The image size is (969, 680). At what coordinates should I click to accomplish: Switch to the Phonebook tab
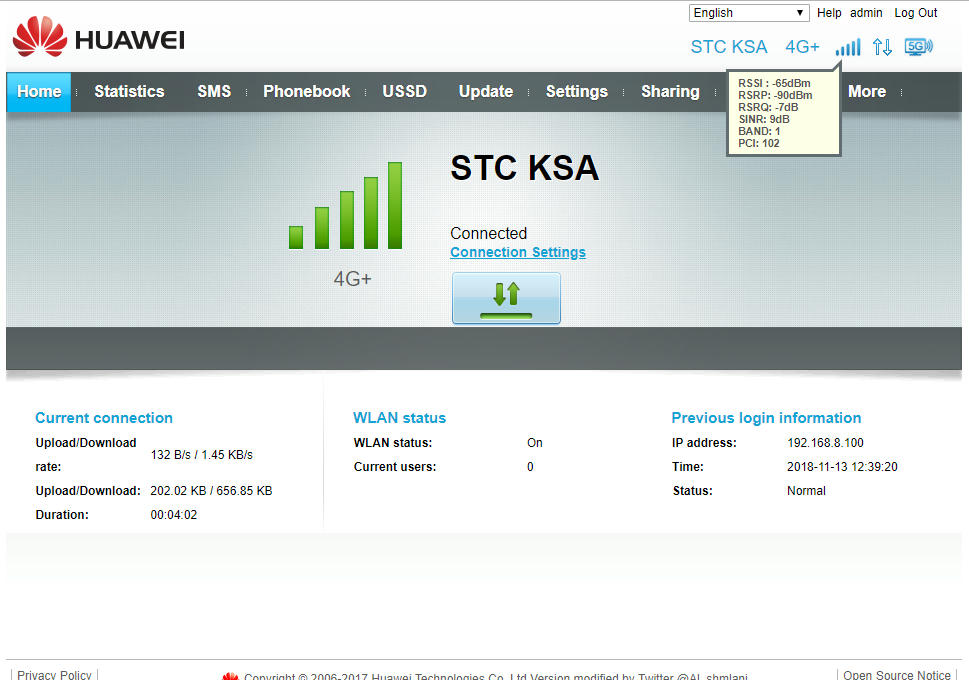[x=307, y=91]
